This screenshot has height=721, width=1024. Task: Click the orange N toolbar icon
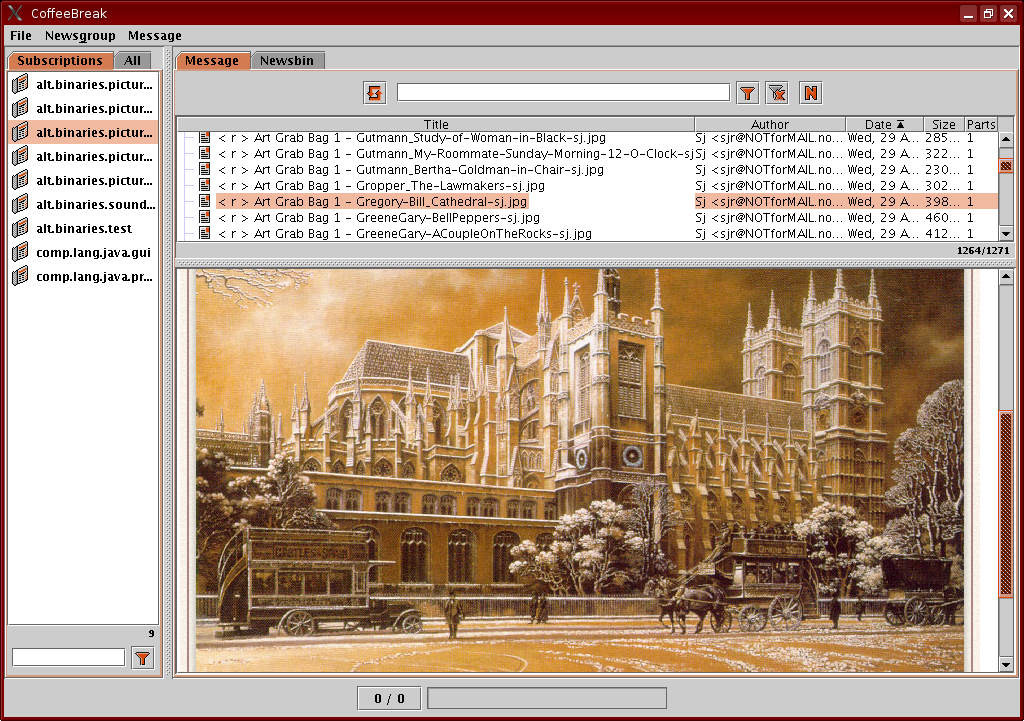[x=810, y=93]
